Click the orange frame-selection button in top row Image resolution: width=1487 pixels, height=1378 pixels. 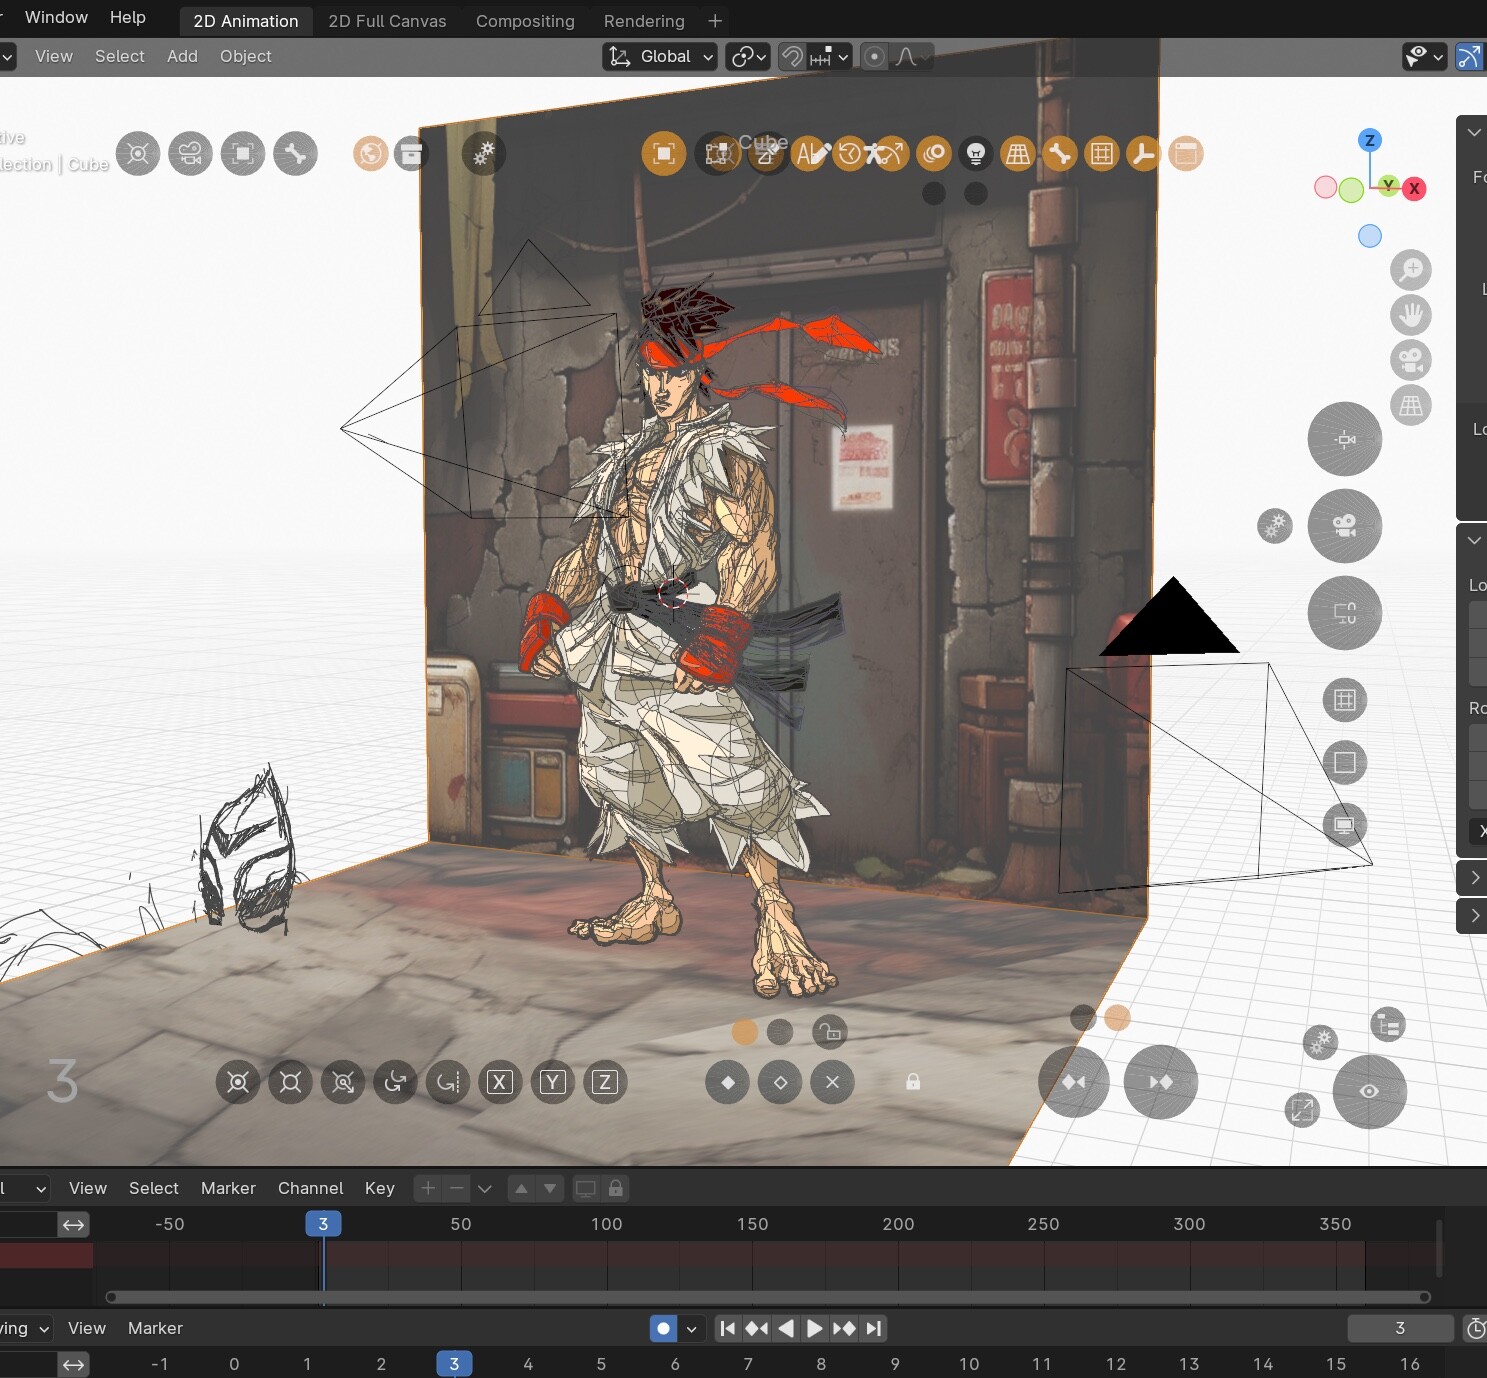click(664, 154)
